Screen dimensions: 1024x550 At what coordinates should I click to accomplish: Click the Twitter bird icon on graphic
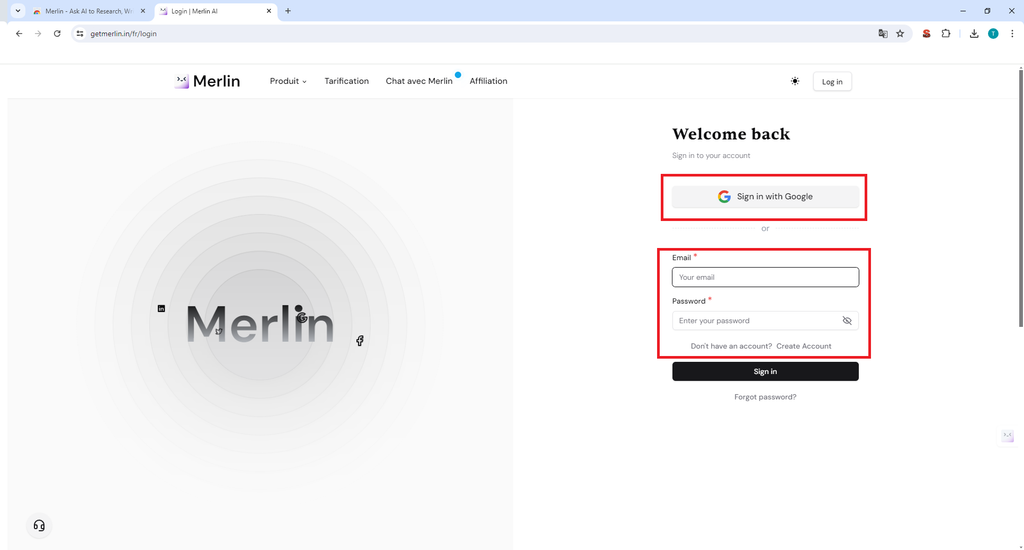(219, 332)
